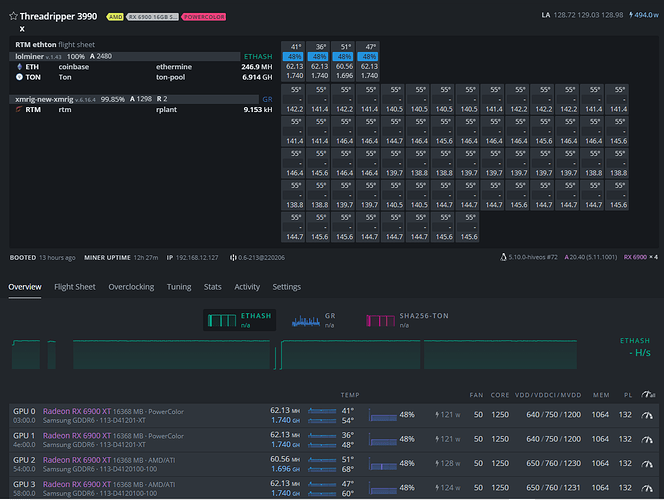Click the GPU 1 Radeon RX 6900 XT name
This screenshot has height=500, width=664.
click(77, 436)
